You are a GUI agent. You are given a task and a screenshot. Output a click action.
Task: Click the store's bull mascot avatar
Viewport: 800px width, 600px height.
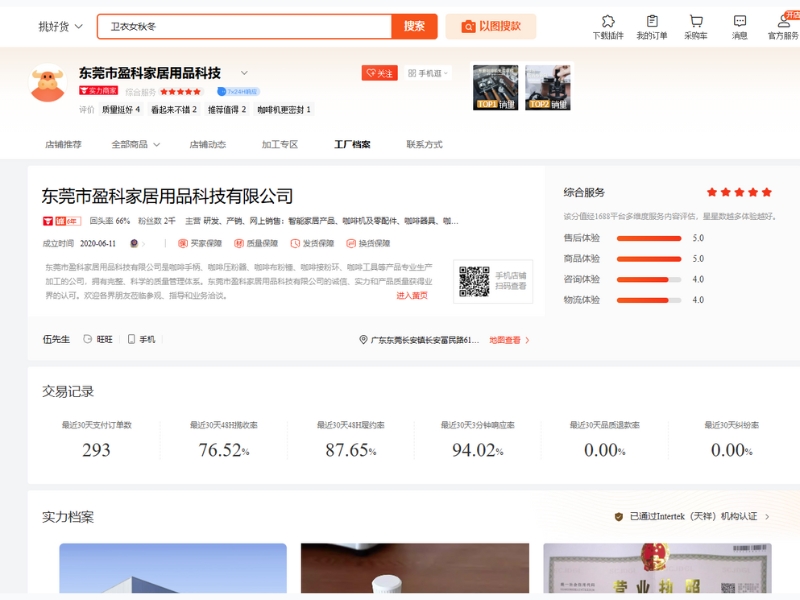47,85
